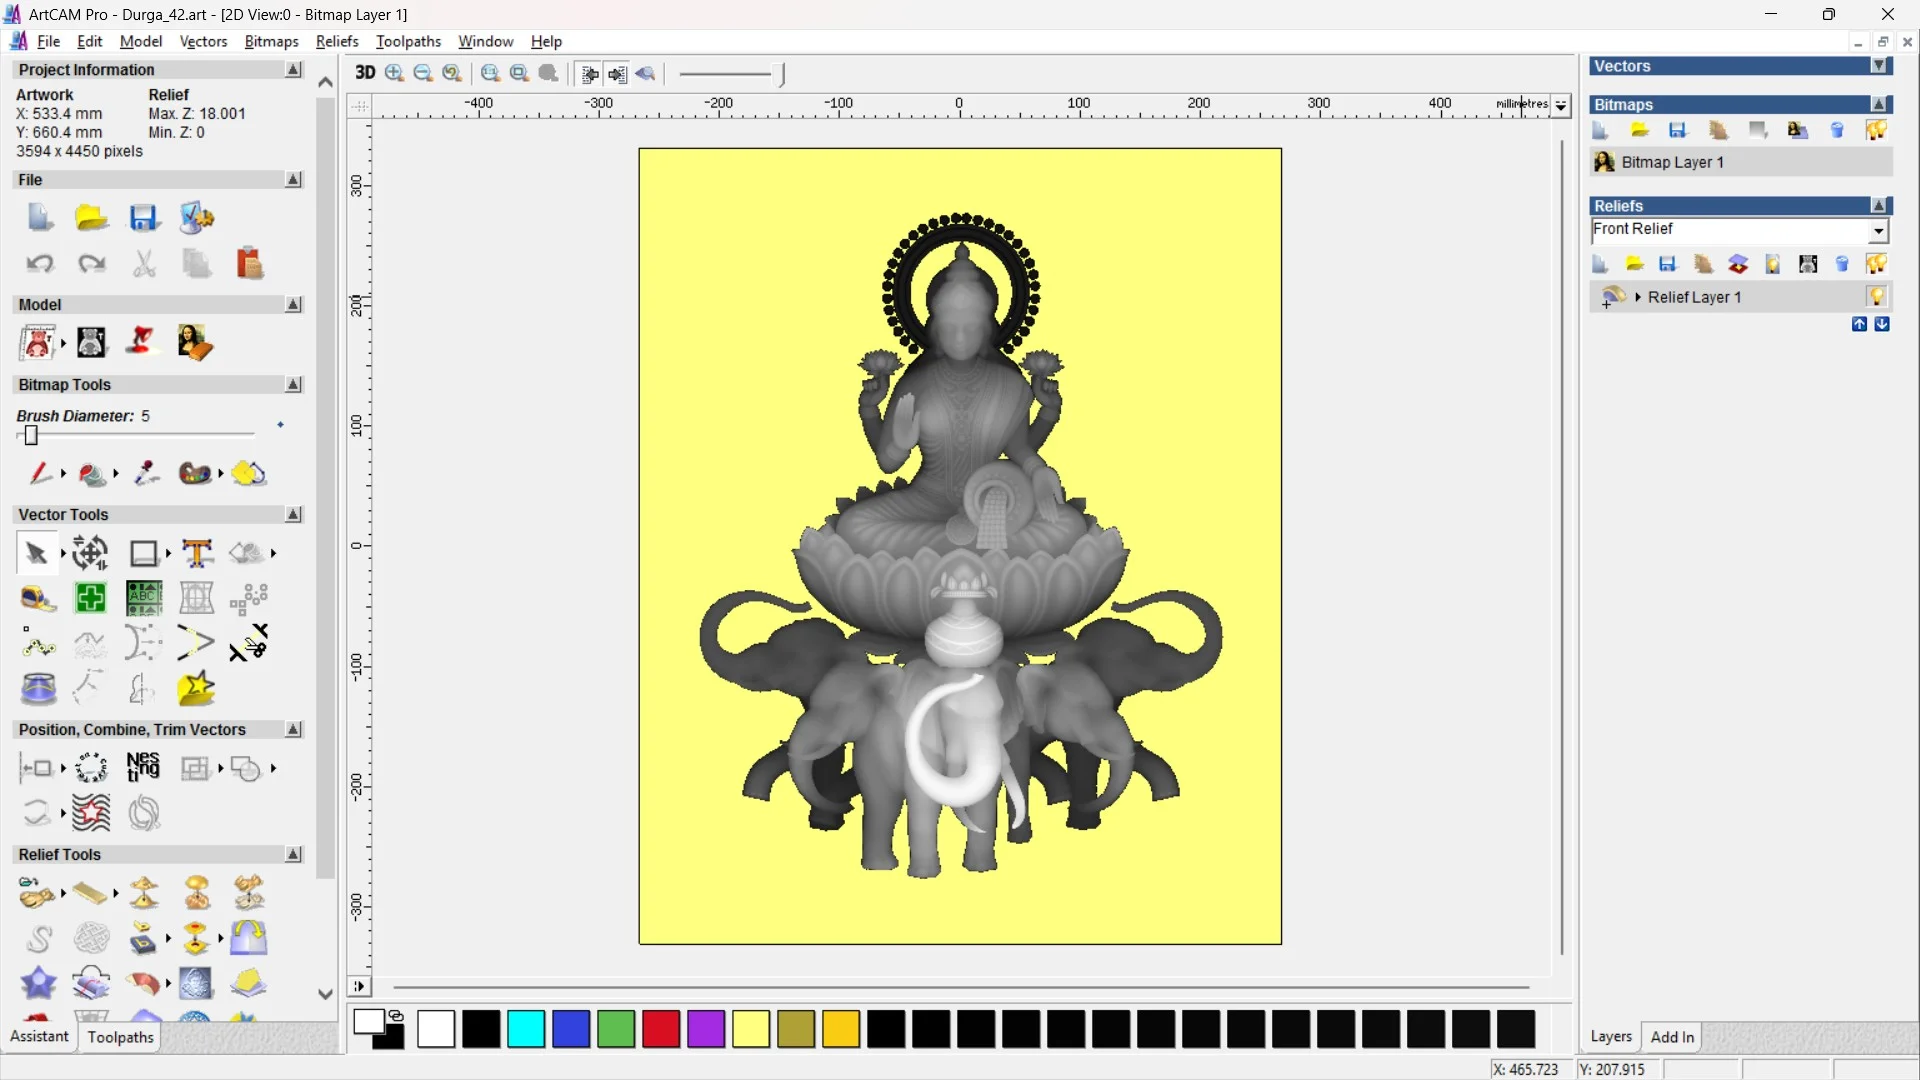
Task: Click the Add In tab button
Action: (x=1672, y=1037)
